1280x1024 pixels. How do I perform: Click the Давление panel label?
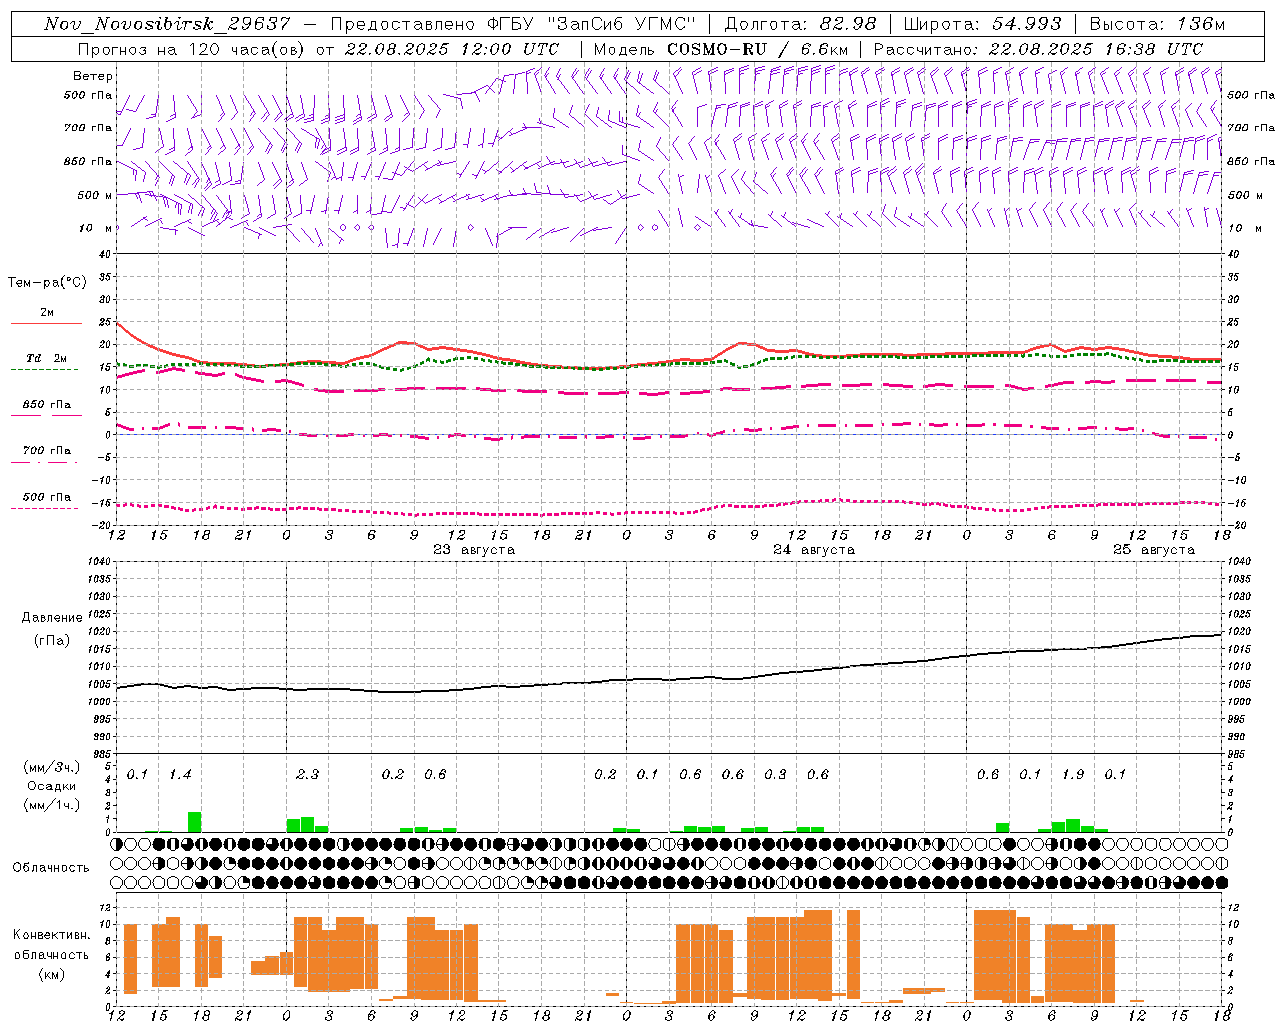[x=52, y=618]
